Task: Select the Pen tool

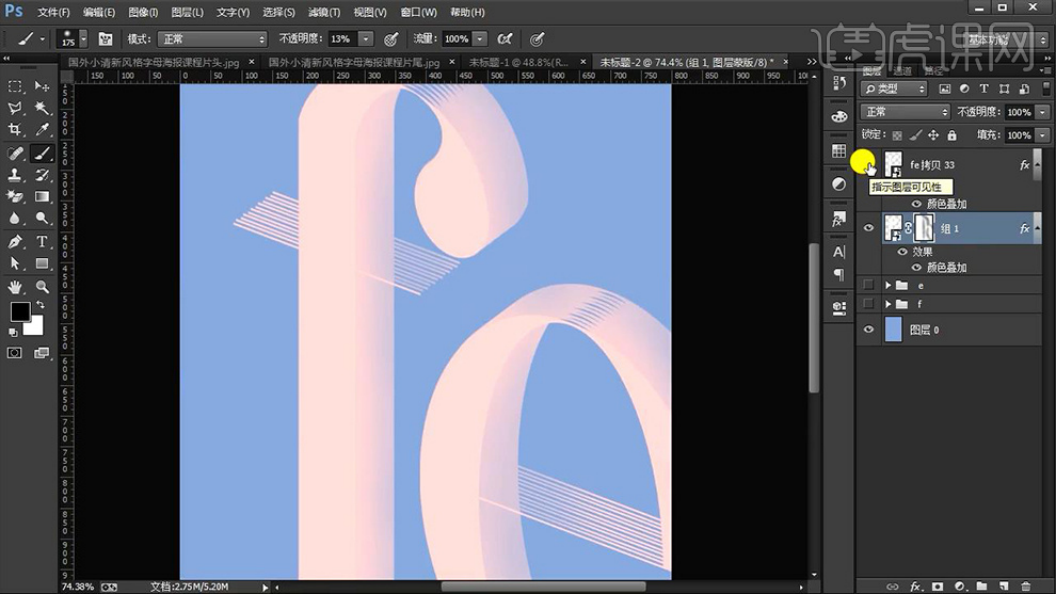Action: pos(15,242)
